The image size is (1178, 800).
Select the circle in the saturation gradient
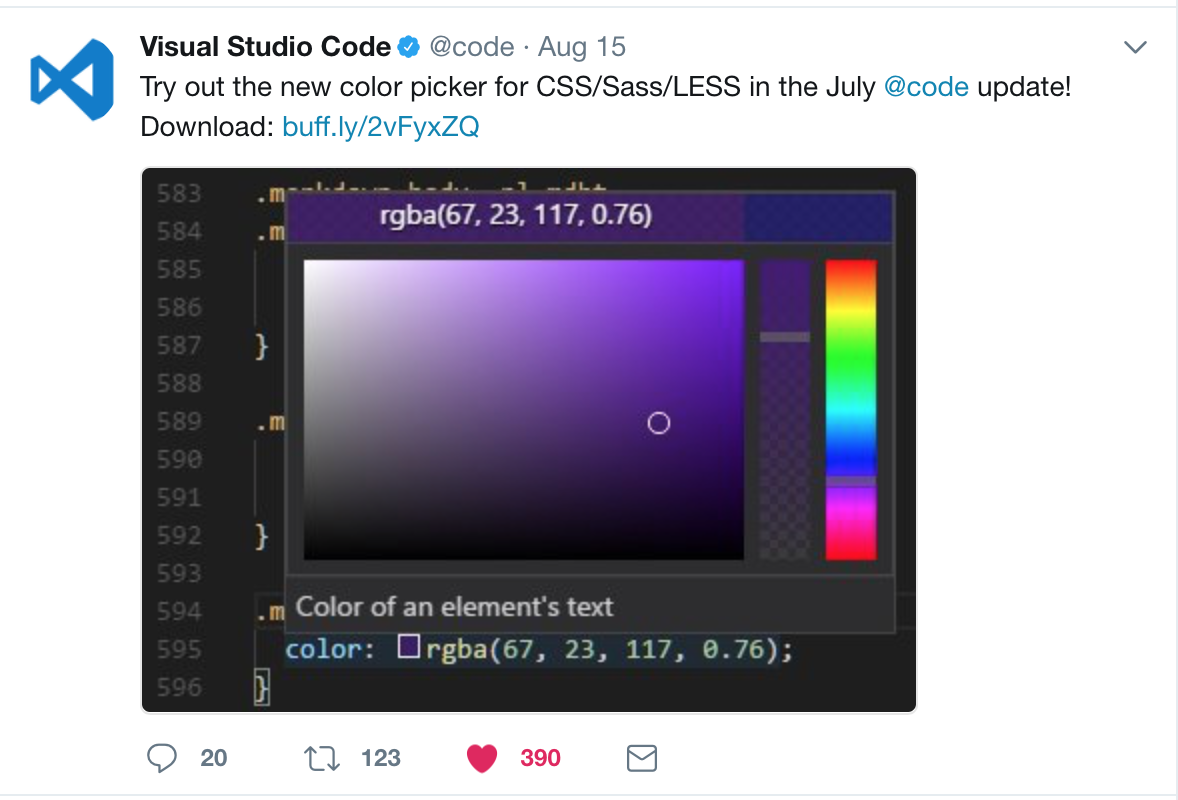click(x=659, y=423)
